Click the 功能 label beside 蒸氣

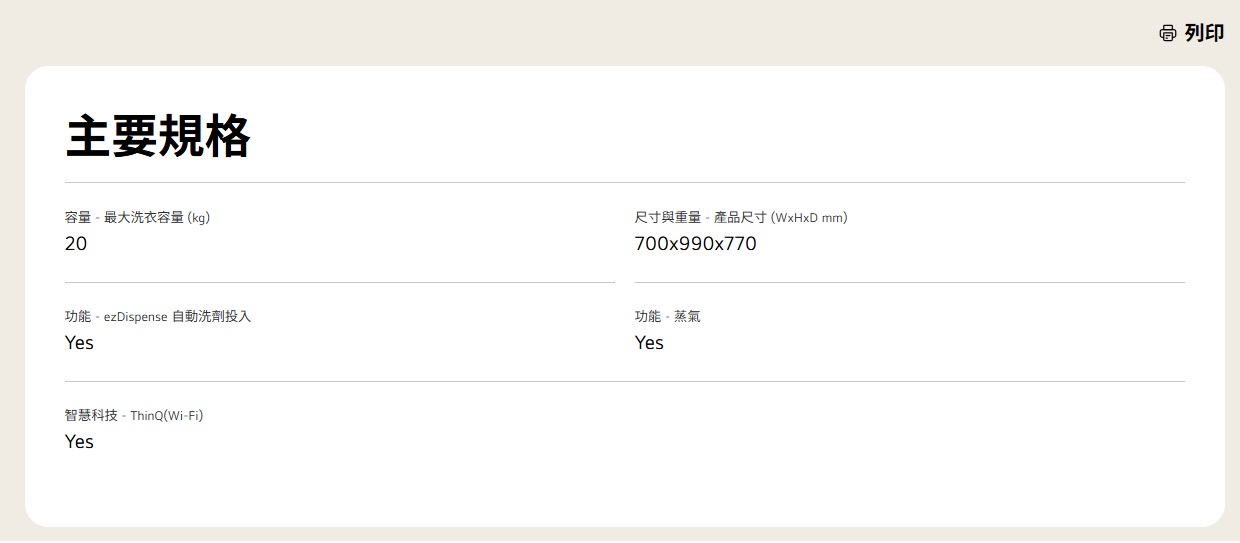(x=647, y=316)
